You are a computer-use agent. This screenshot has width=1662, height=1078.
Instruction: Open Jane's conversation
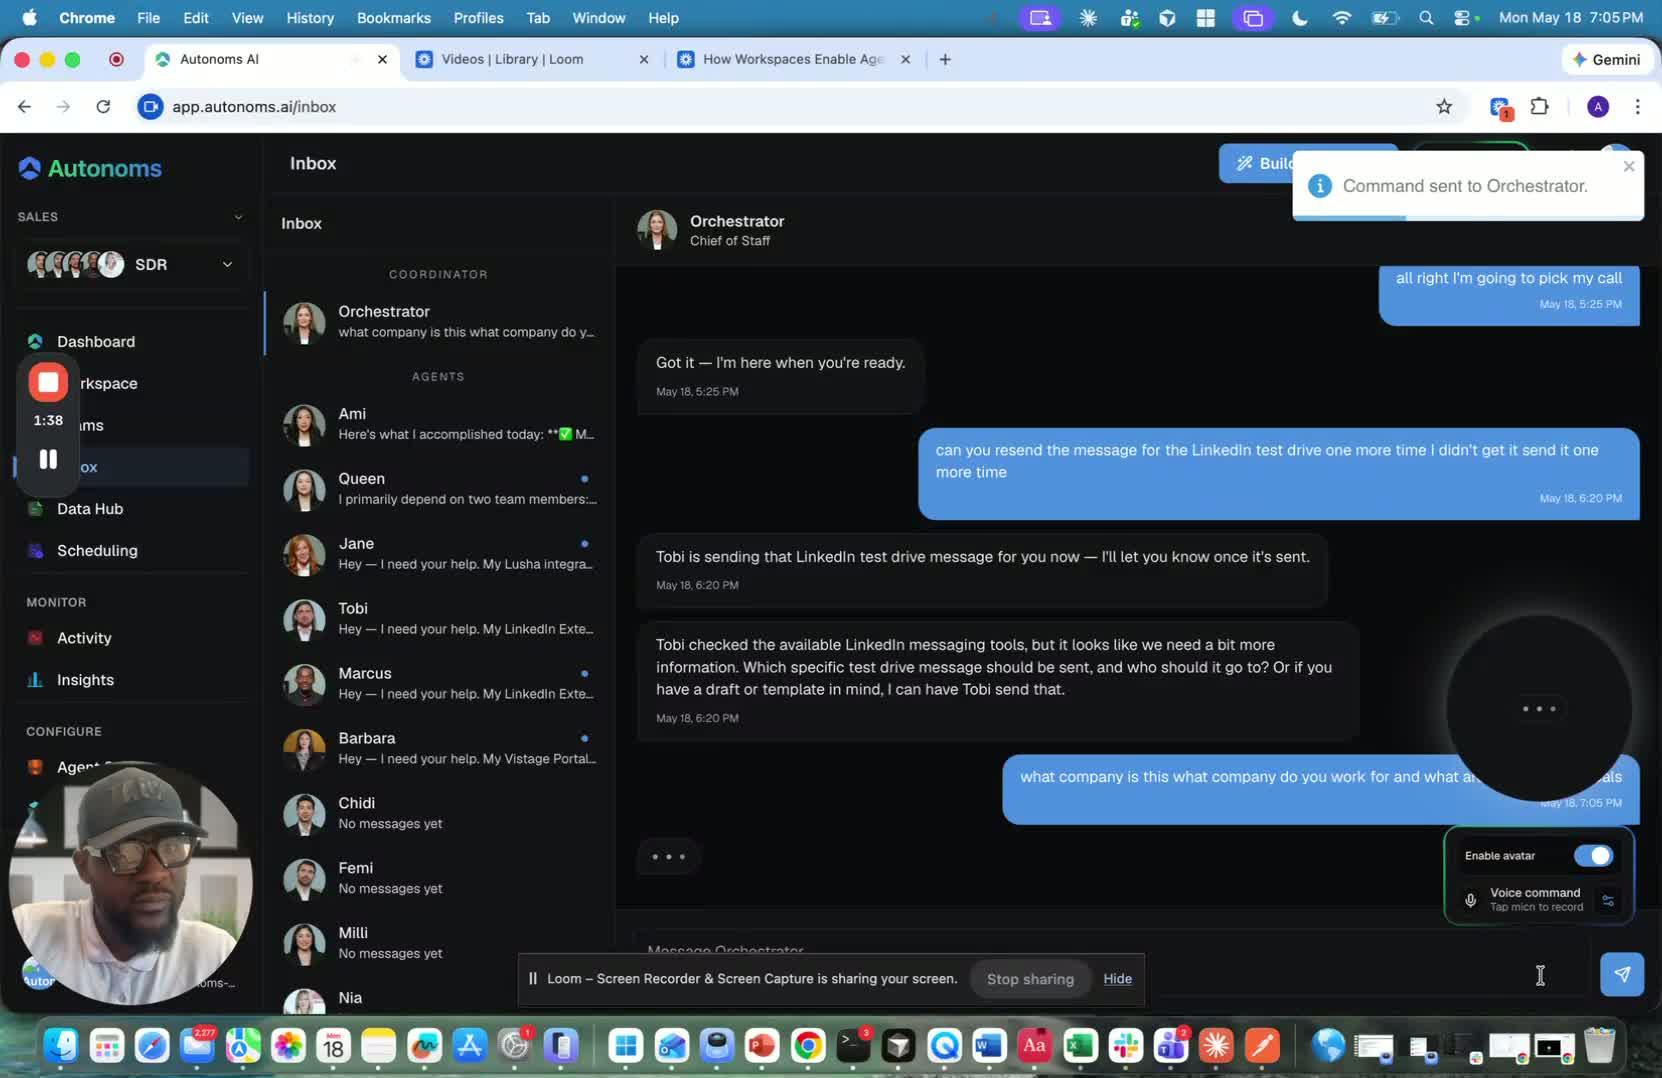tap(438, 554)
